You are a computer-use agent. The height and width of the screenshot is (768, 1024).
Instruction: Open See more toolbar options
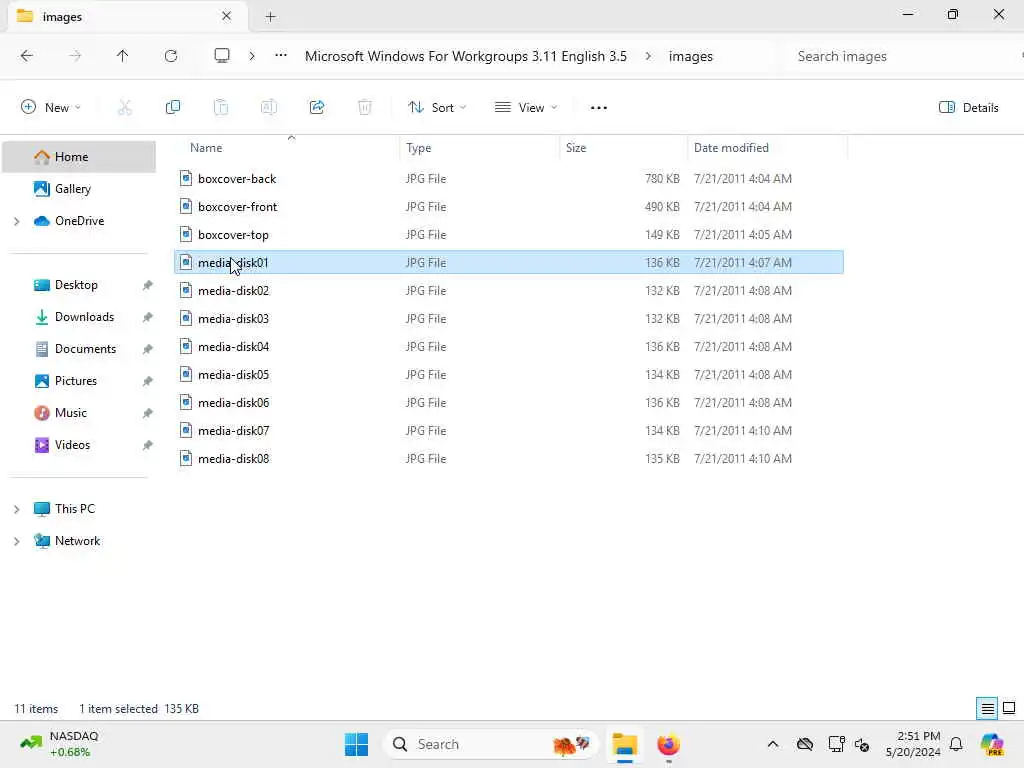[x=599, y=108]
